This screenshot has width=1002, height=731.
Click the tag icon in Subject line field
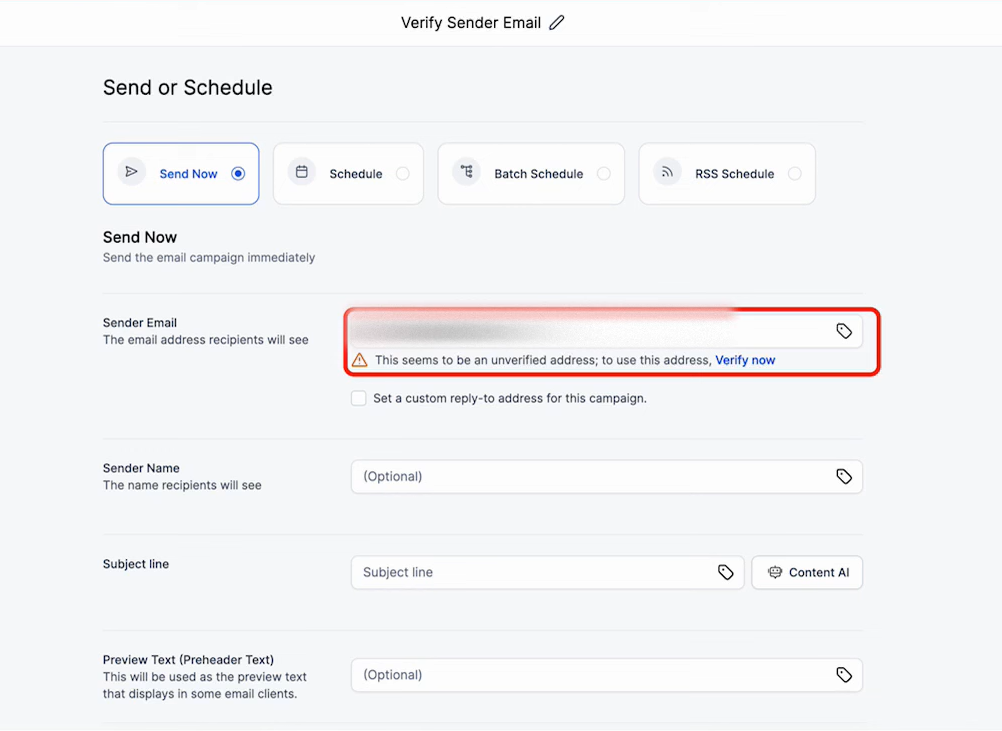point(726,572)
